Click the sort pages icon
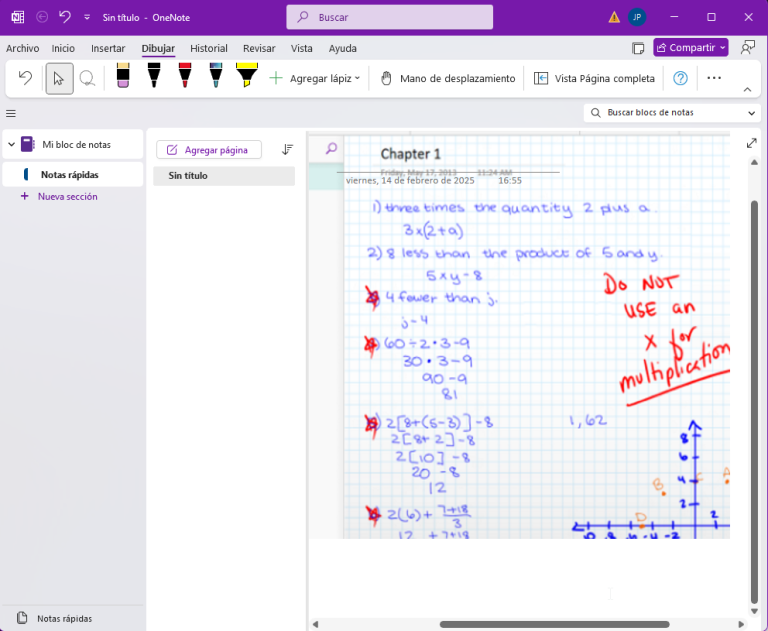This screenshot has height=631, width=768. [287, 150]
